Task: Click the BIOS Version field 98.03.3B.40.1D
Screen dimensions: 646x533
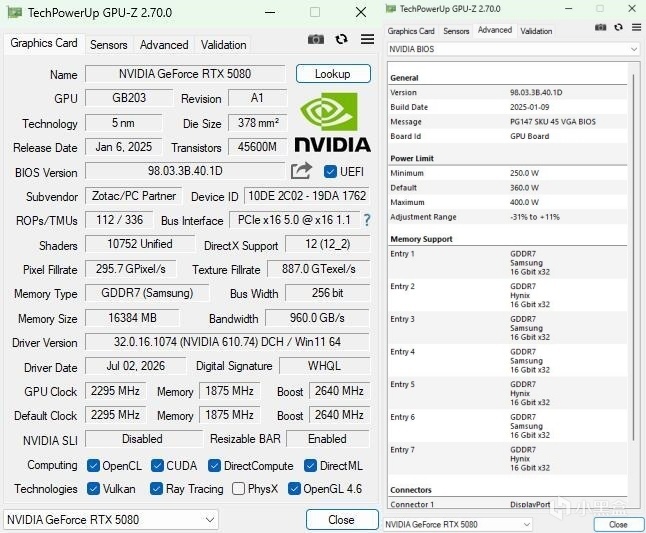Action: coord(185,171)
